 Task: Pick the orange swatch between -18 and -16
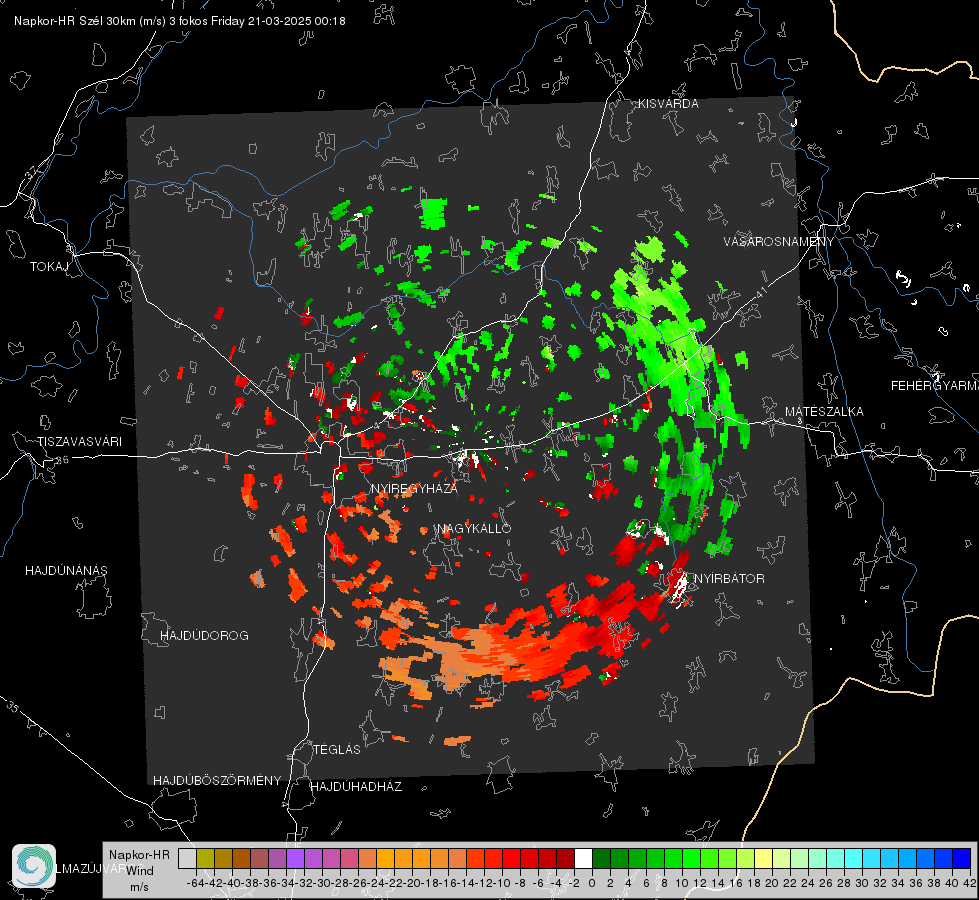pyautogui.click(x=439, y=858)
